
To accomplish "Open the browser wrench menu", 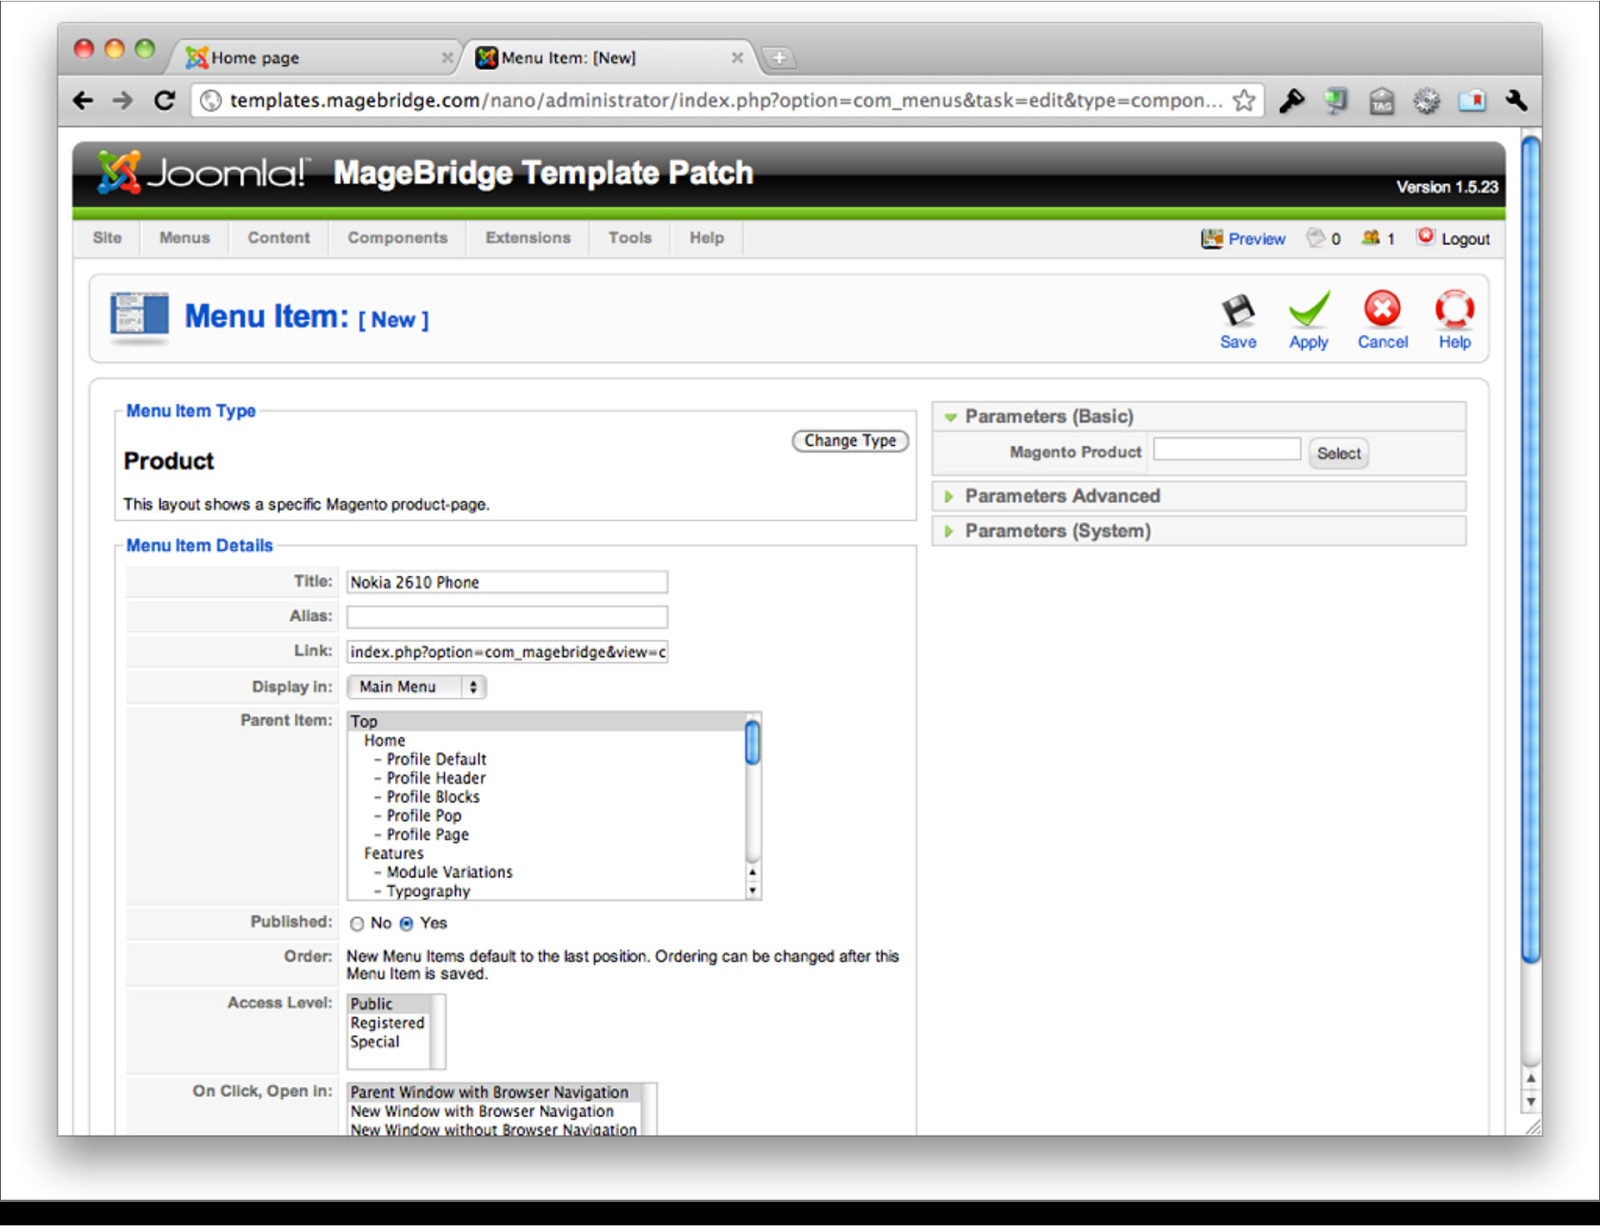I will tap(1516, 100).
